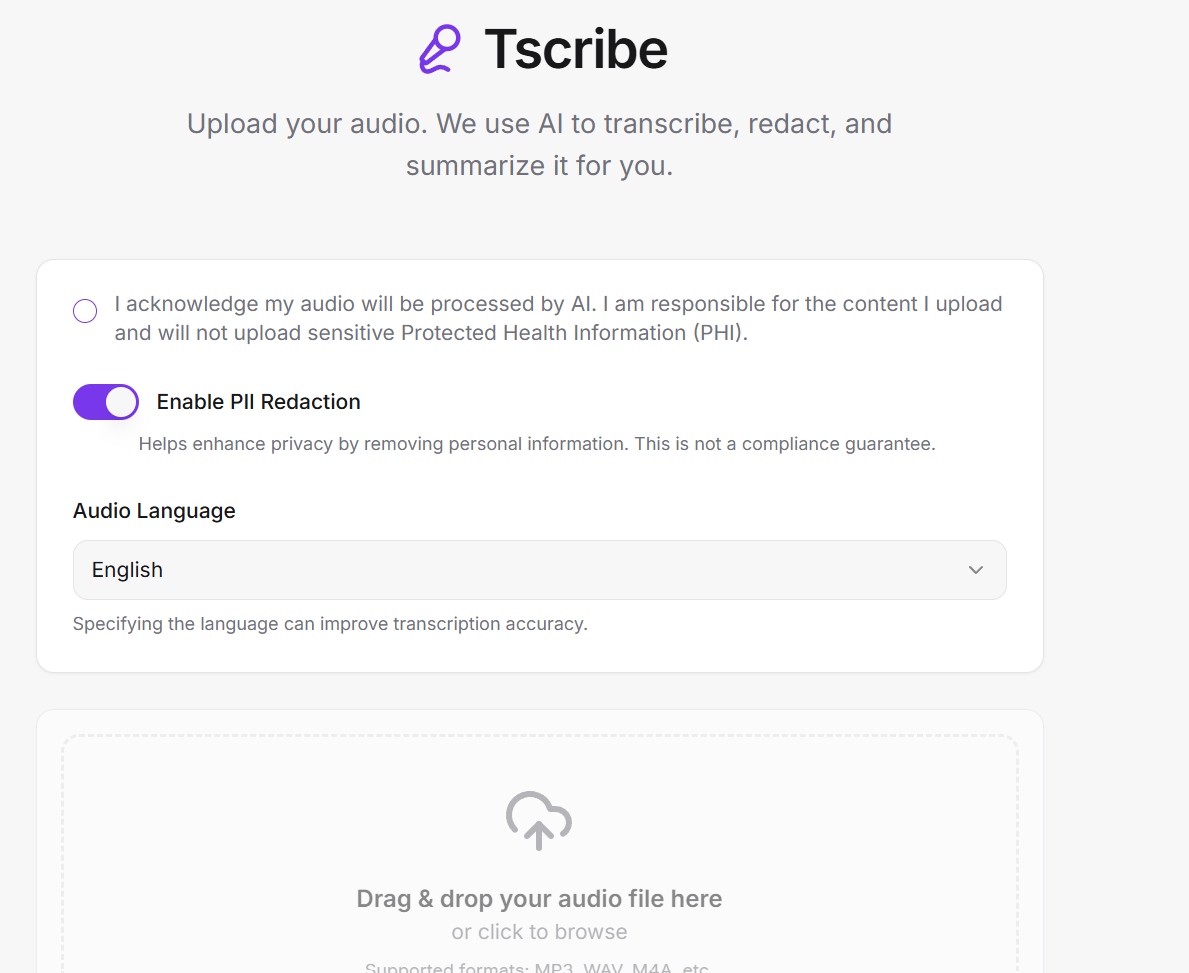Viewport: 1189px width, 973px height.
Task: Click the Enable PII Redaction label
Action: point(258,401)
